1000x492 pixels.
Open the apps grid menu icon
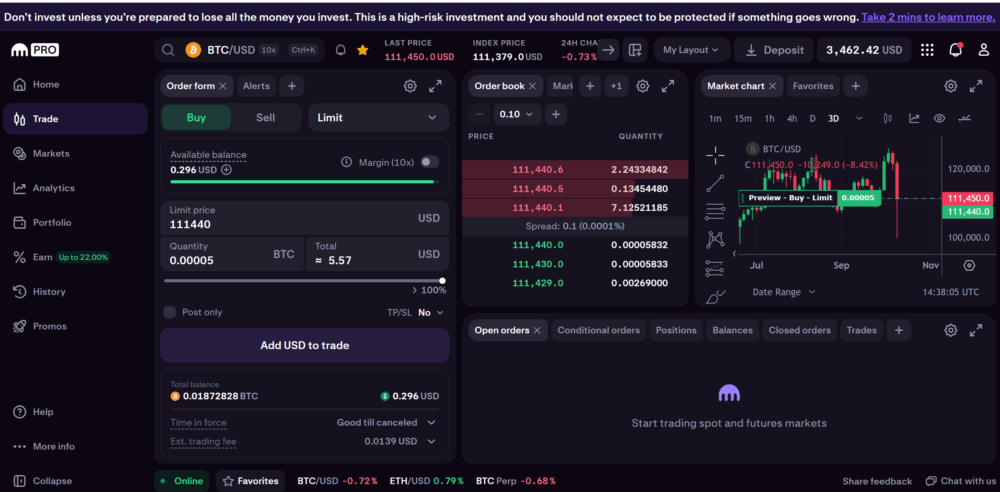point(927,50)
